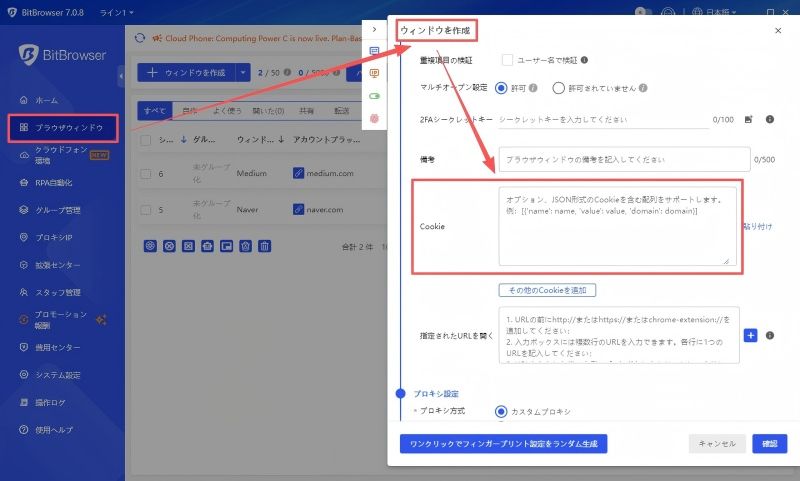Click ワンクリックでフィンガープリント設定をランダム生成
The width and height of the screenshot is (800, 481).
coord(502,443)
